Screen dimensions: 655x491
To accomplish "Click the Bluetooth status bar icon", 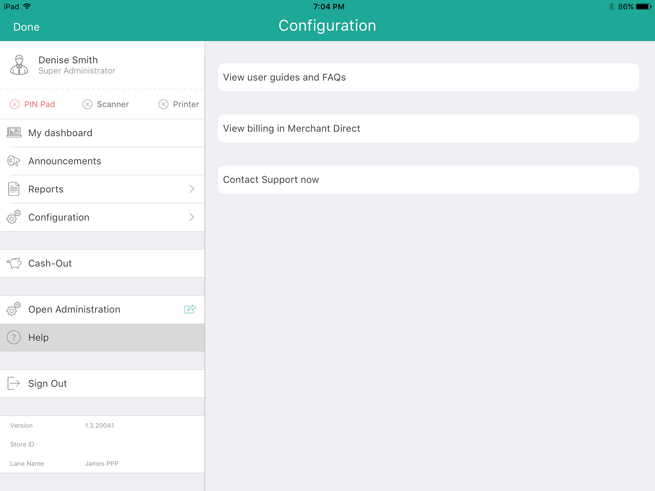I will coord(611,6).
